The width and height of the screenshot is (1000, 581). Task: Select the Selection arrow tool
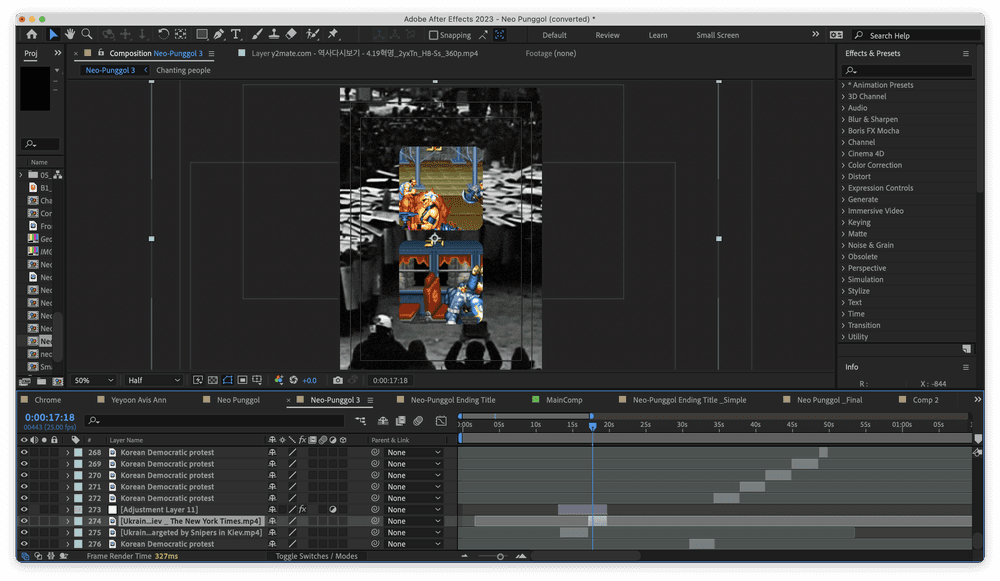[x=54, y=34]
